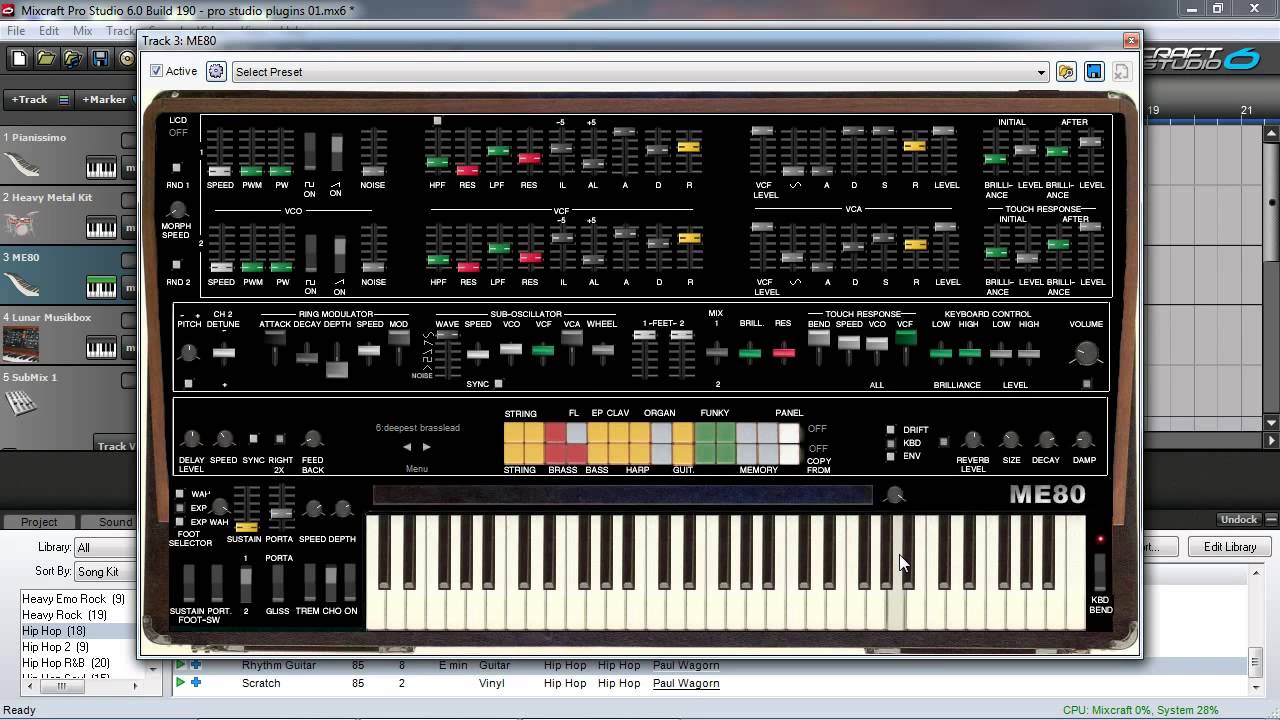
Task: Open the keyboard icon on Pianissimo track
Action: click(x=101, y=168)
